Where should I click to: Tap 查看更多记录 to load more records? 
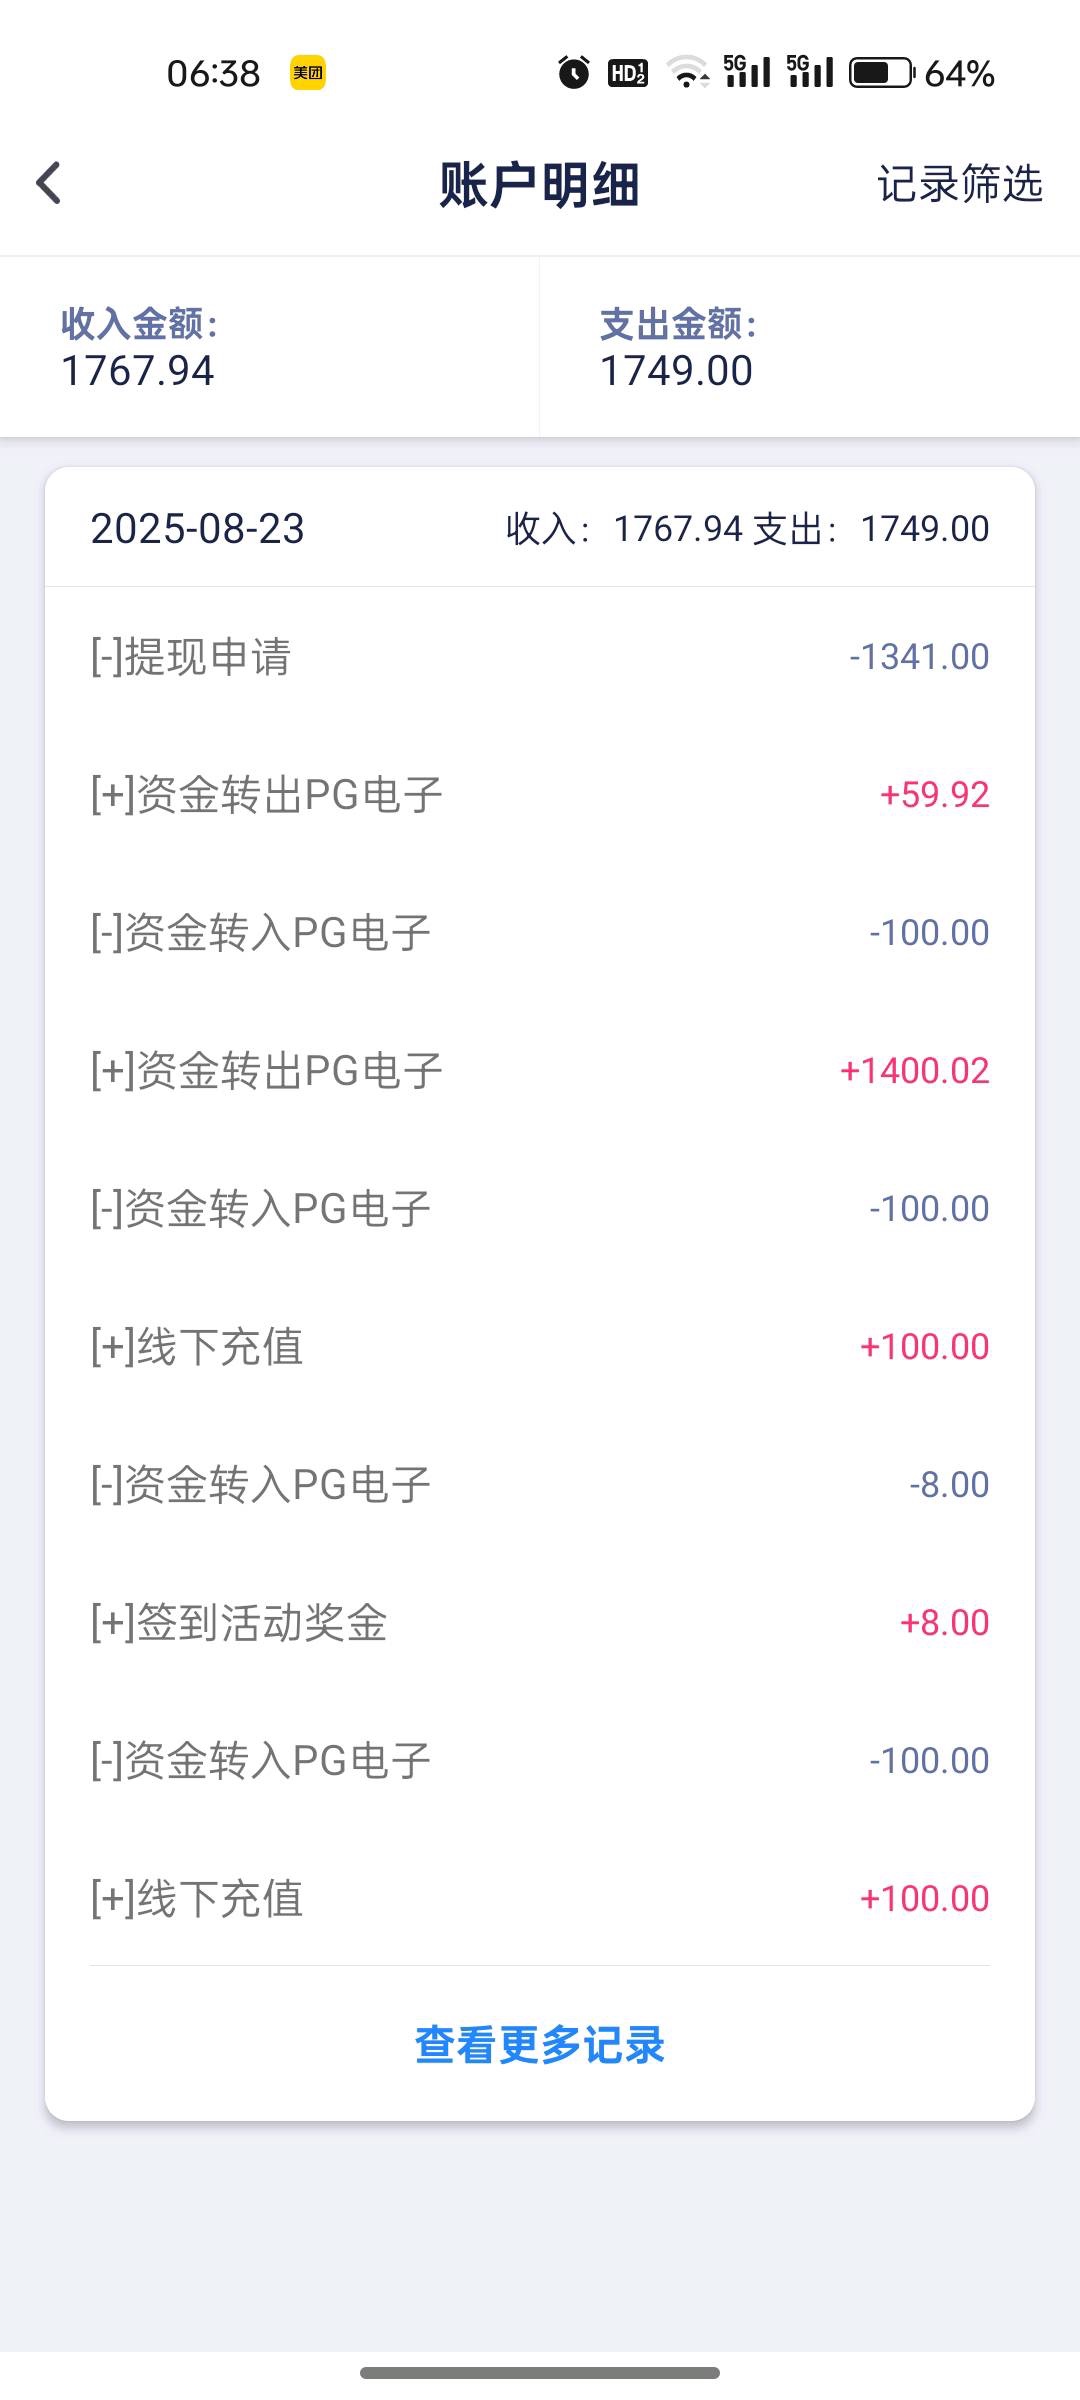tap(540, 2044)
